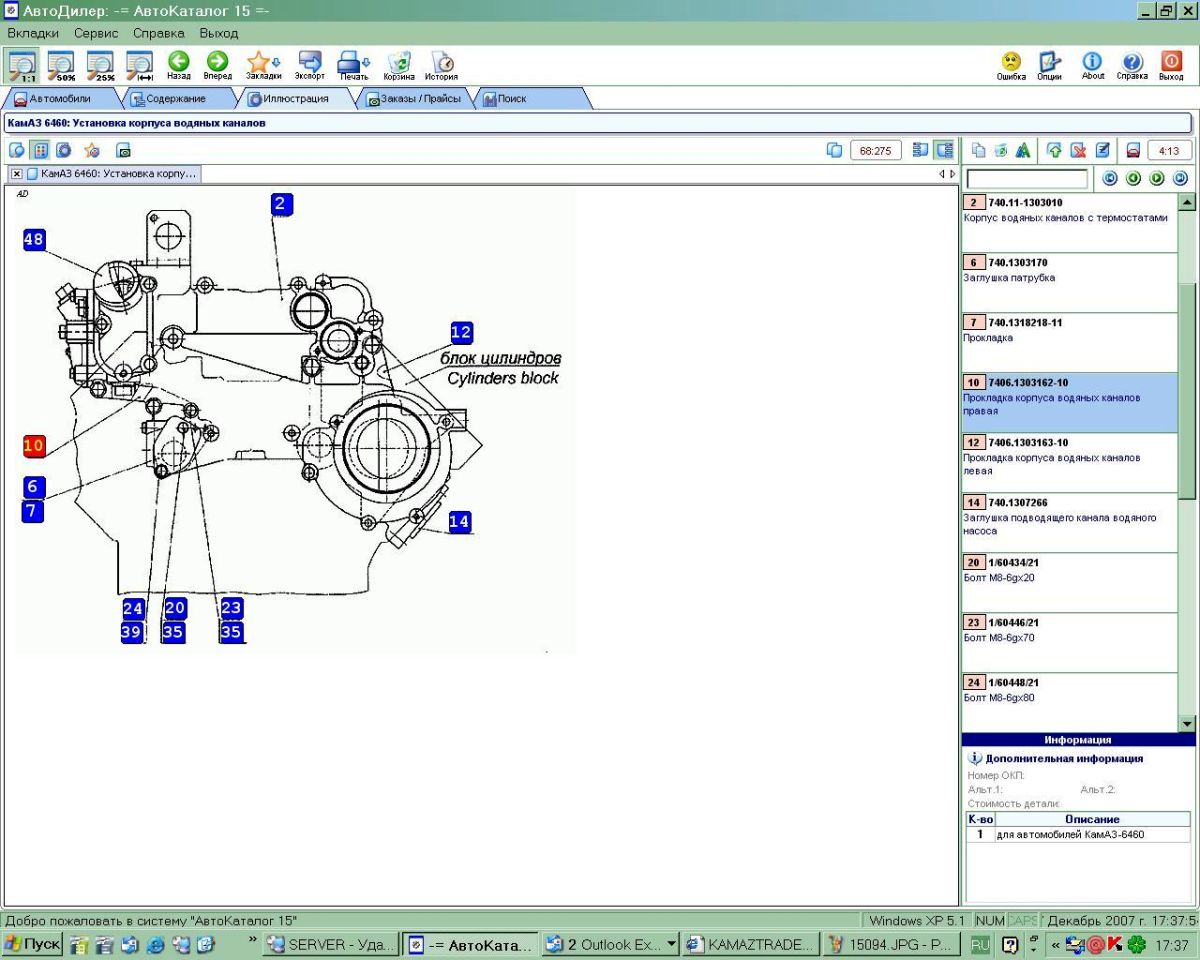This screenshot has height=960, width=1200.
Task: Click the magnifier icon in illustration toolbar
Action: coord(17,150)
